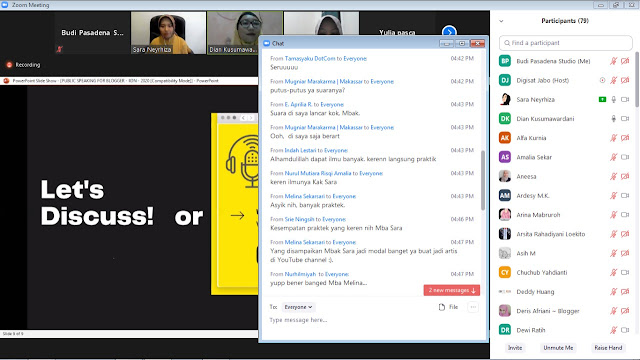Click the recording indicator next to Digisat Jabo
Viewport: 640px width, 360px height.
tap(602, 80)
